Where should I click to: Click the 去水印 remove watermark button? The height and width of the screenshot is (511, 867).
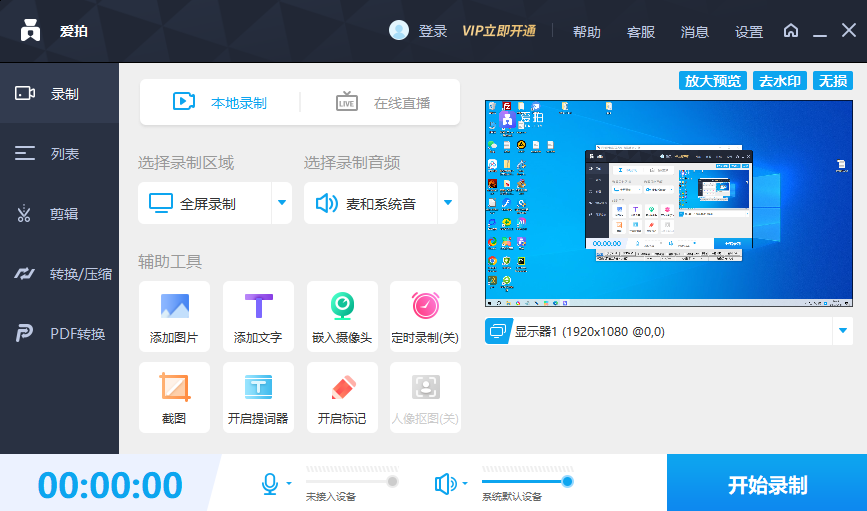780,81
